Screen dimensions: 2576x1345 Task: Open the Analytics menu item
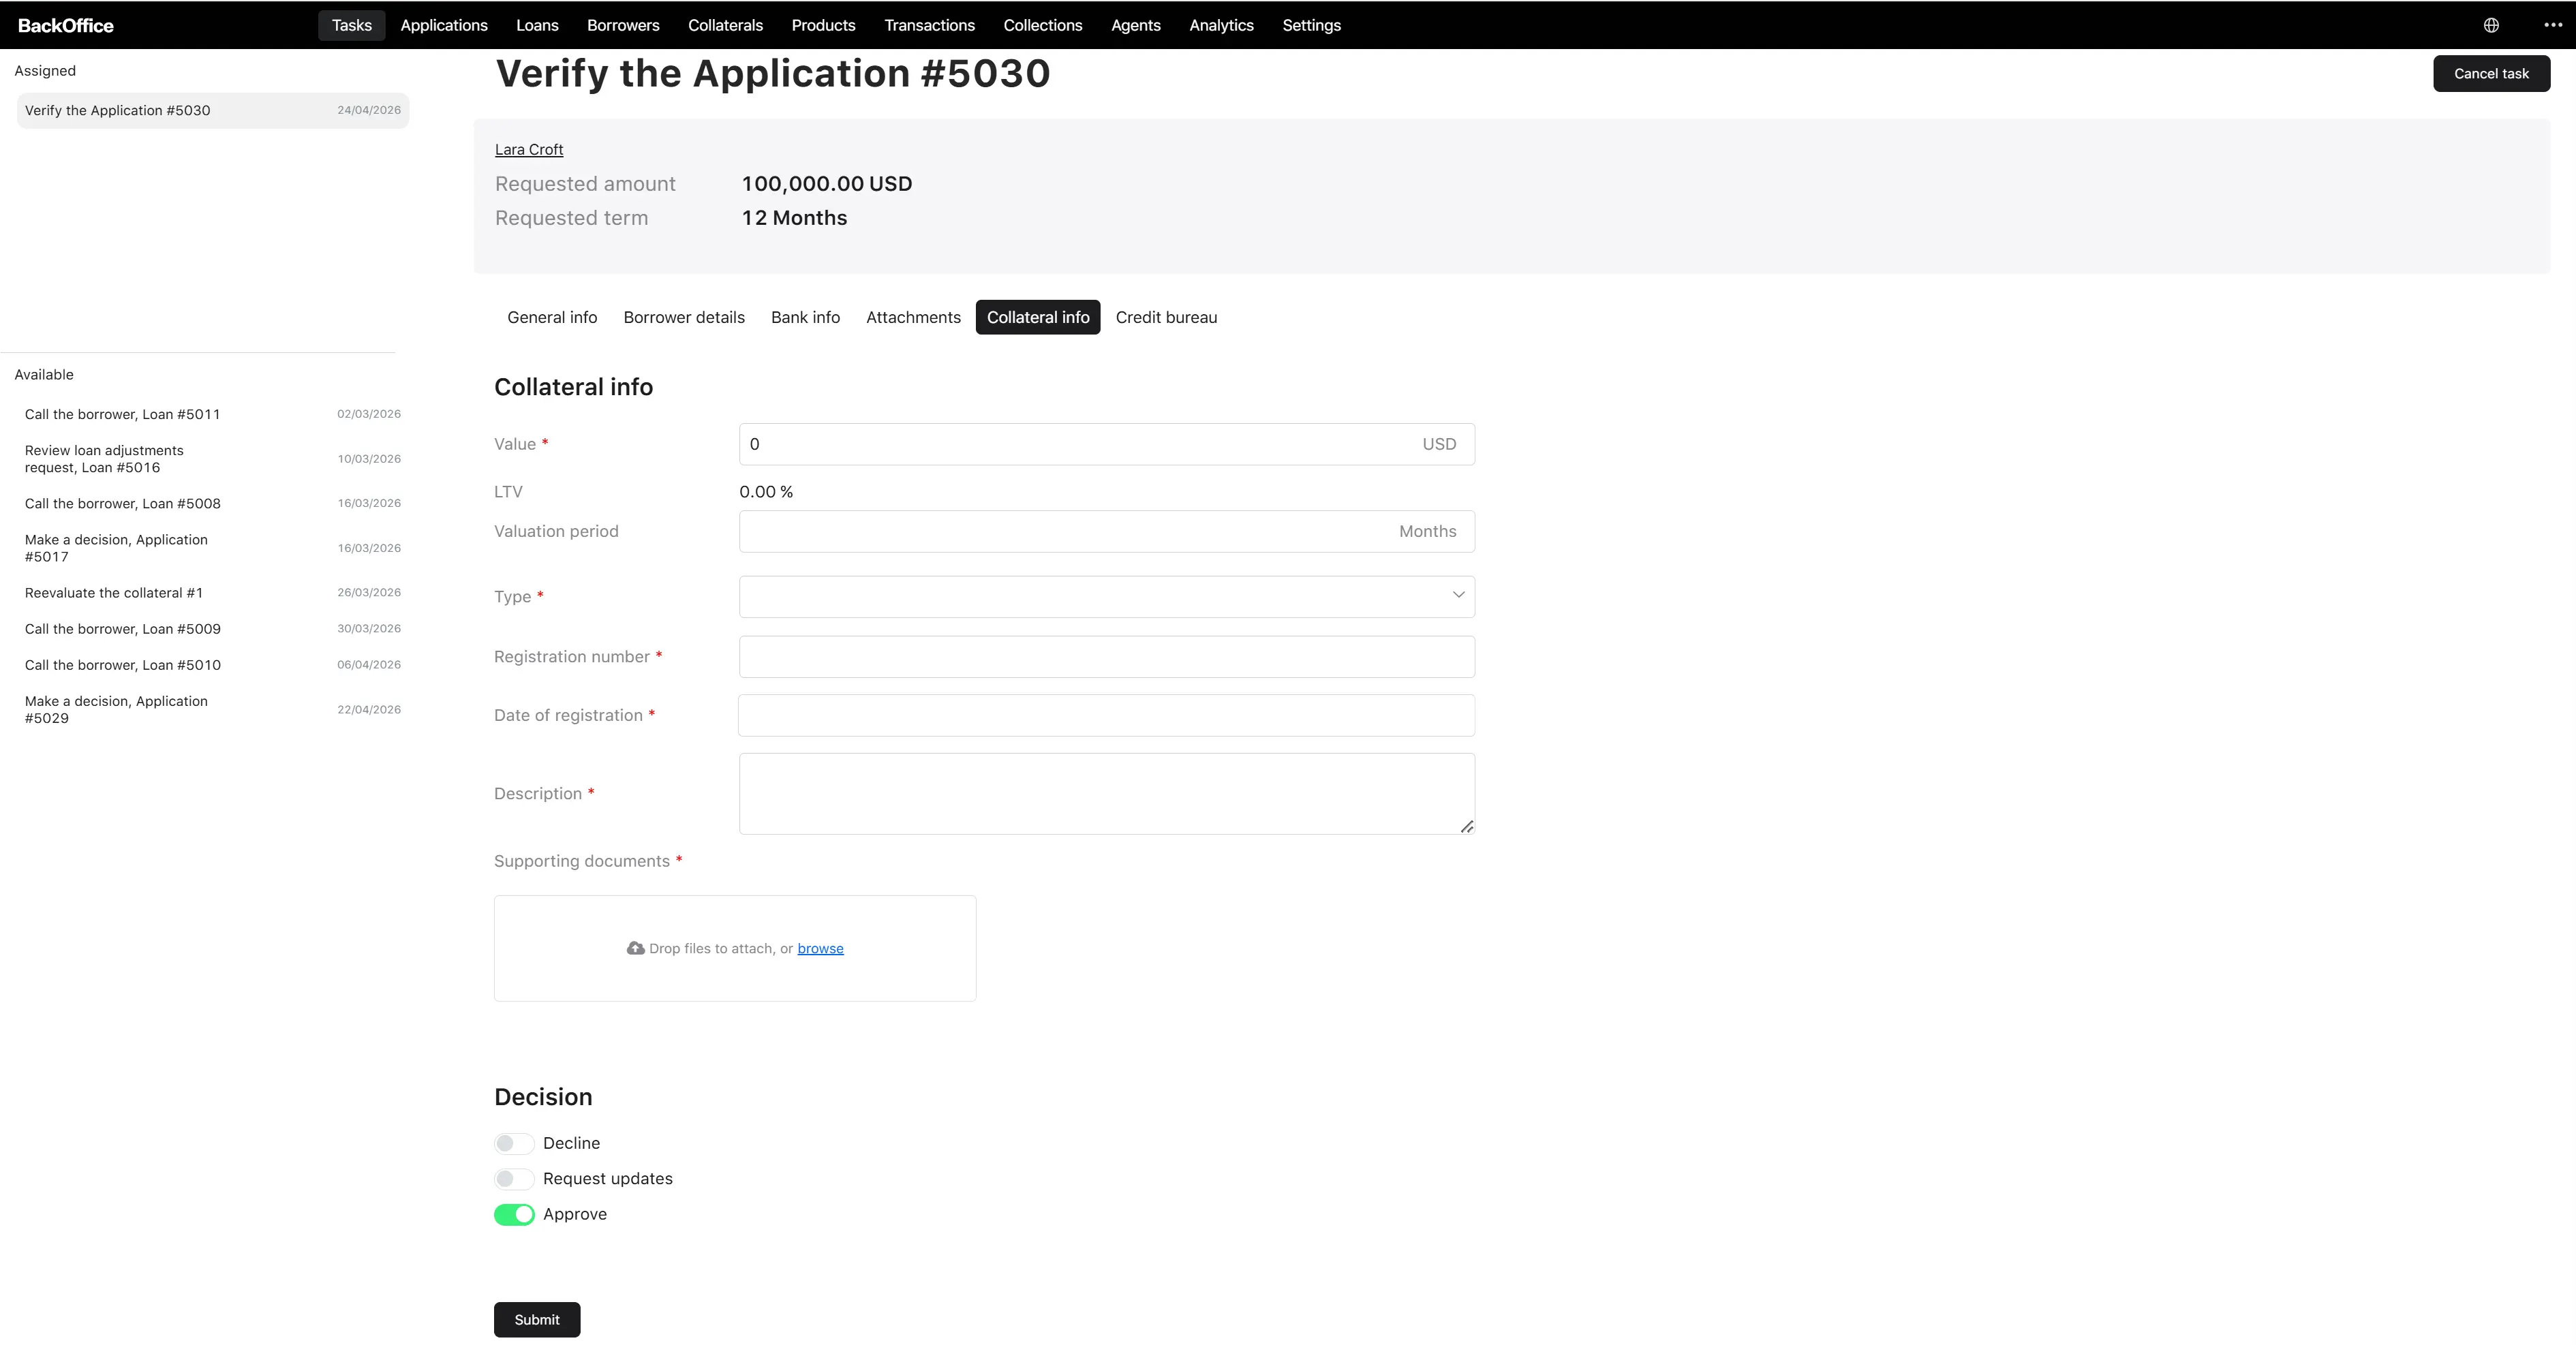[1221, 25]
